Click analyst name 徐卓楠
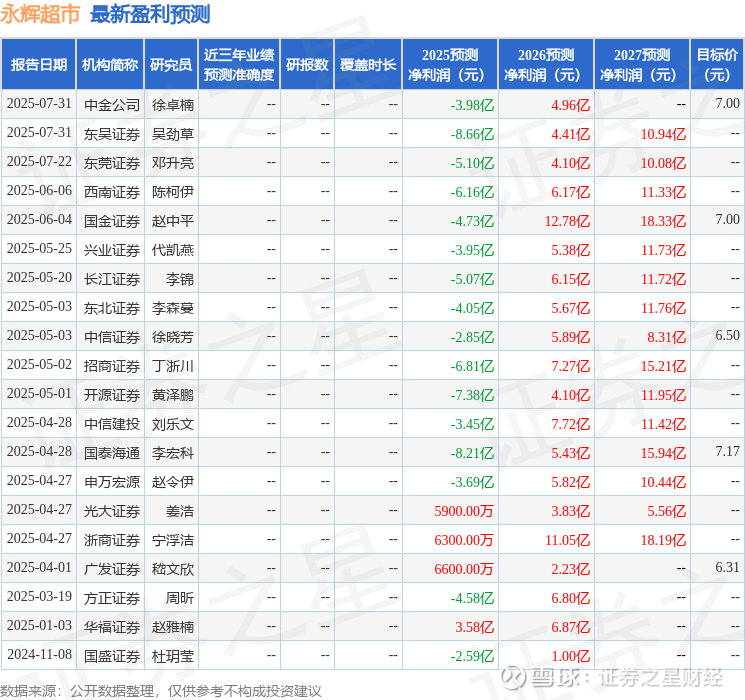This screenshot has height=700, width=745. pos(173,105)
